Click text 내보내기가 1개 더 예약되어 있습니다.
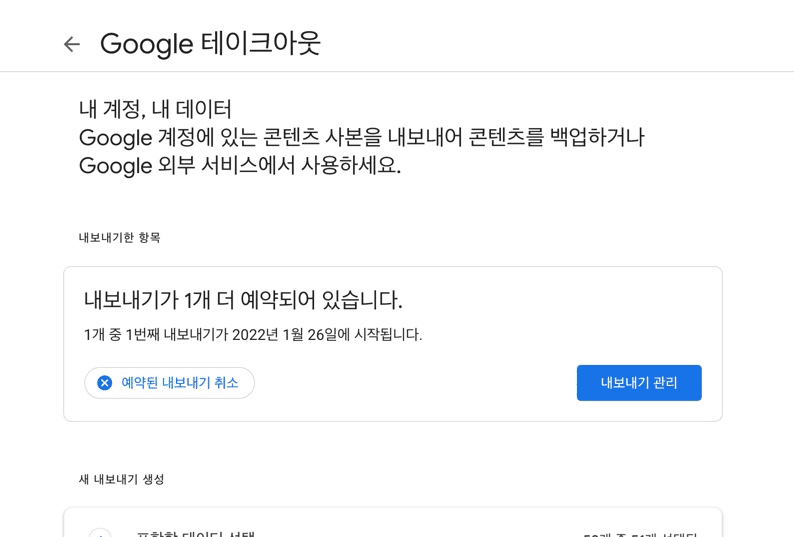The image size is (794, 537). tap(243, 300)
